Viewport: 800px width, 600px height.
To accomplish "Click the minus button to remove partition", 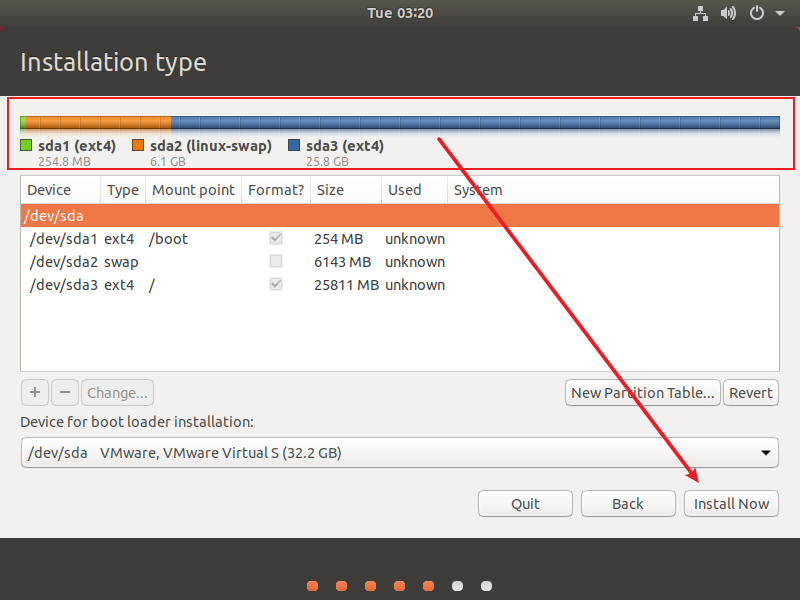I will tap(65, 392).
